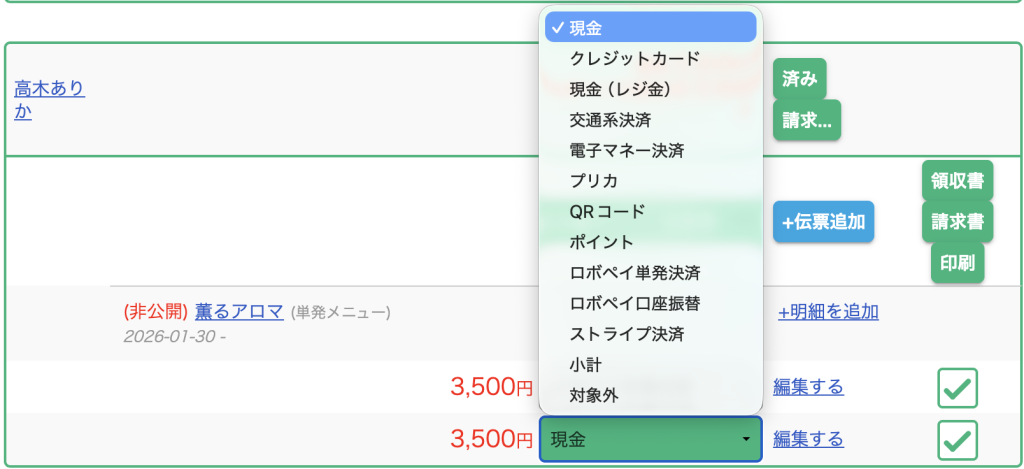Image resolution: width=1024 pixels, height=469 pixels.
Task: Select 対象外 at the list bottom
Action: 650,395
